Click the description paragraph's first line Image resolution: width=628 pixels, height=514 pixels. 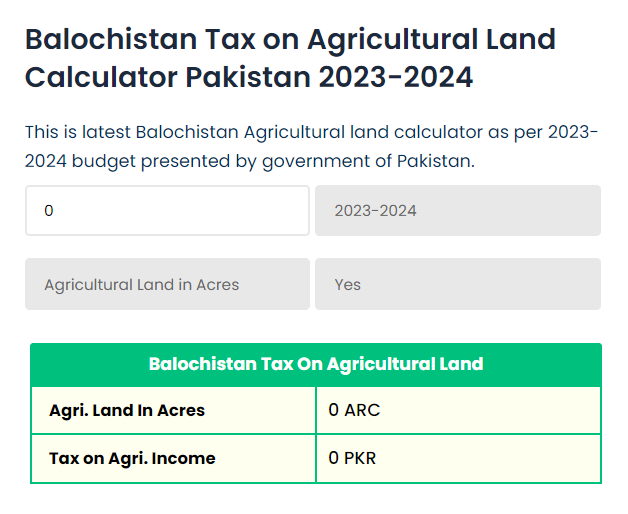(x=311, y=132)
